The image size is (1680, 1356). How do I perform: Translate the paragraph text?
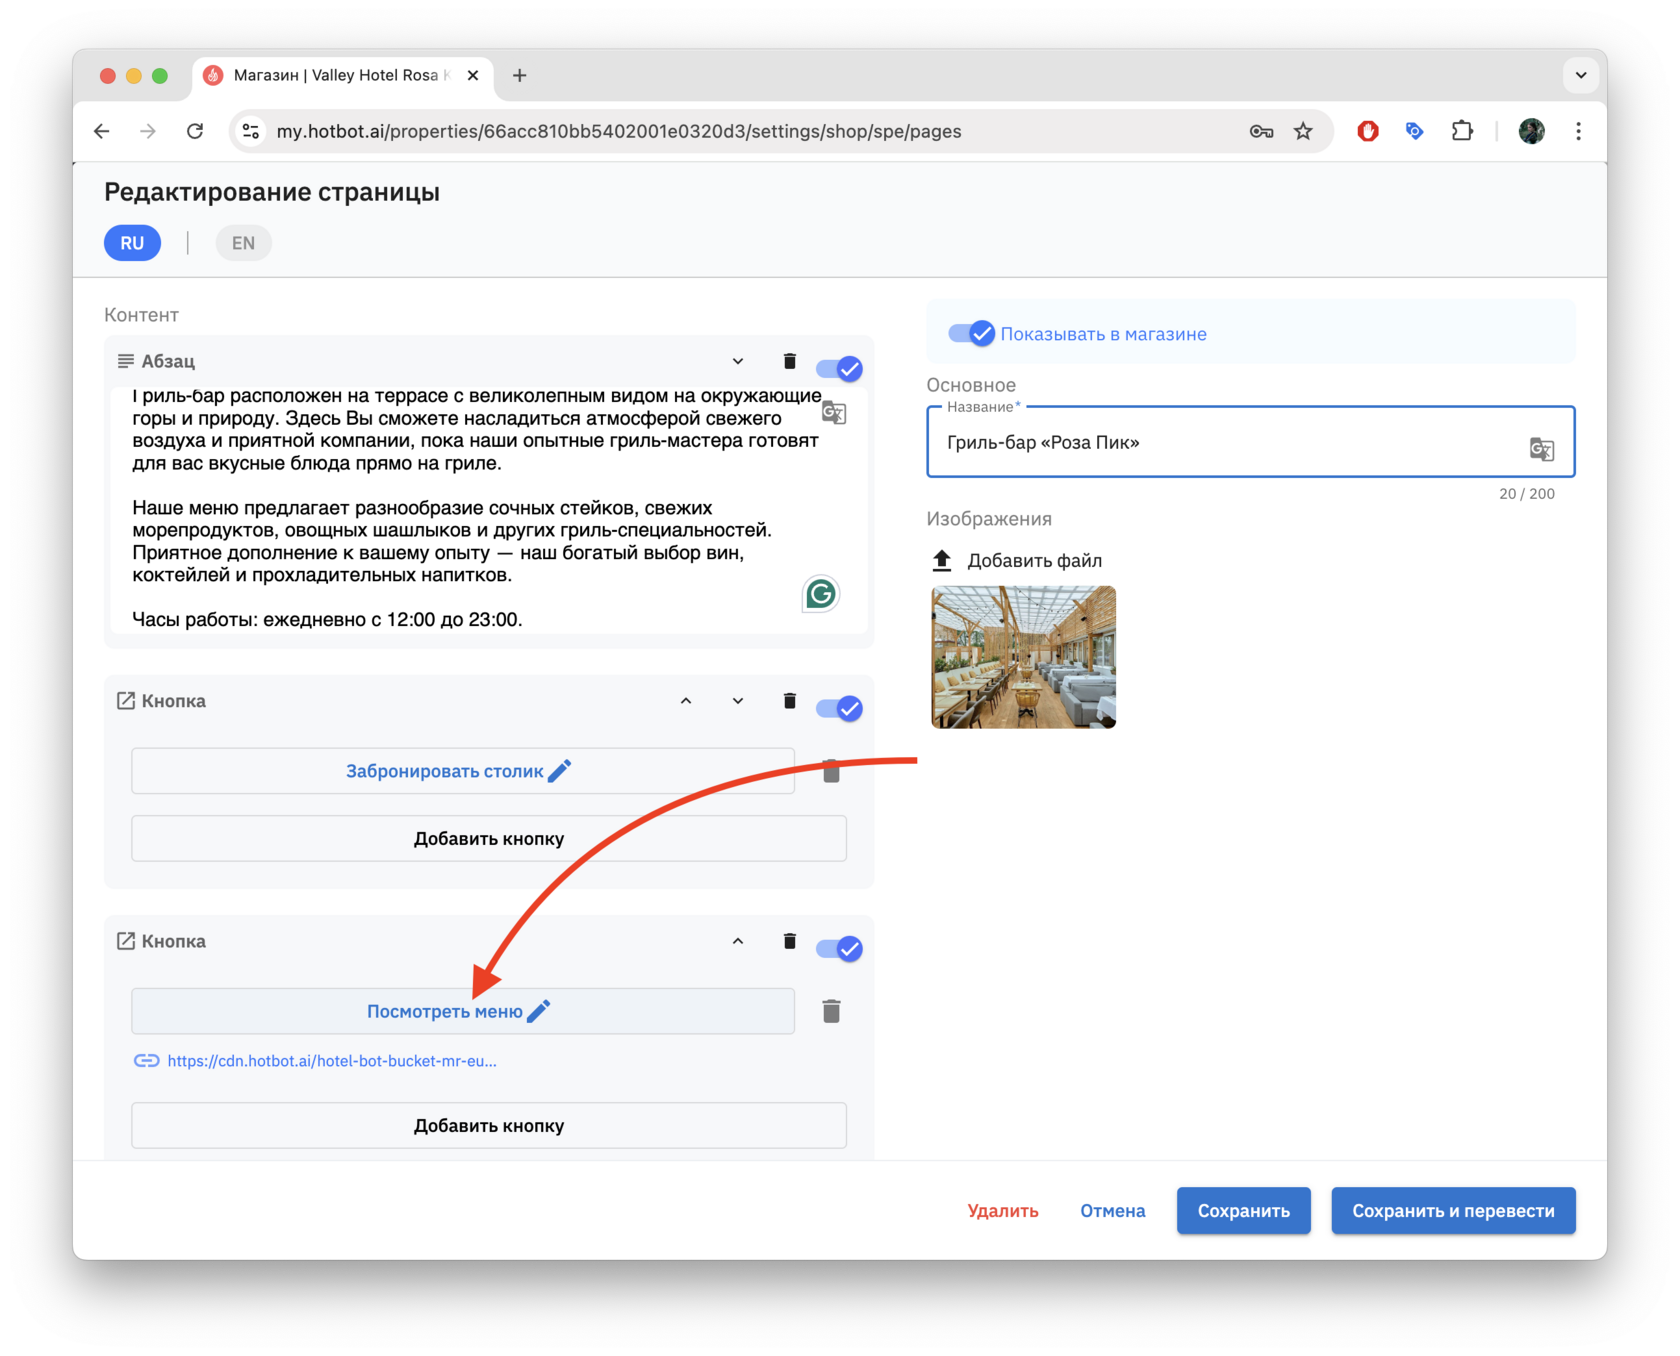(x=834, y=412)
